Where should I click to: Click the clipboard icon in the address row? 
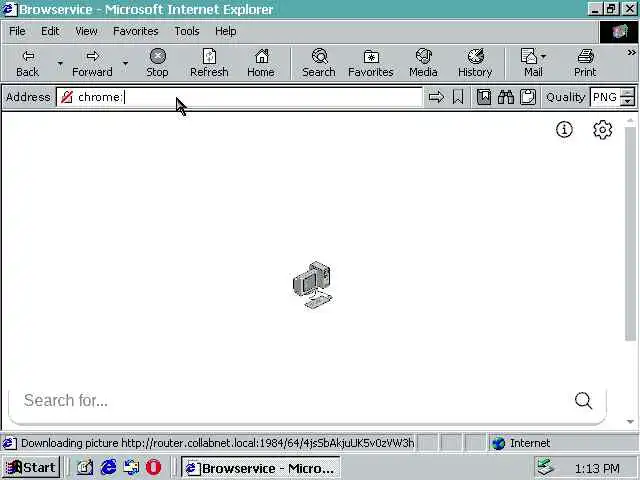(x=528, y=97)
